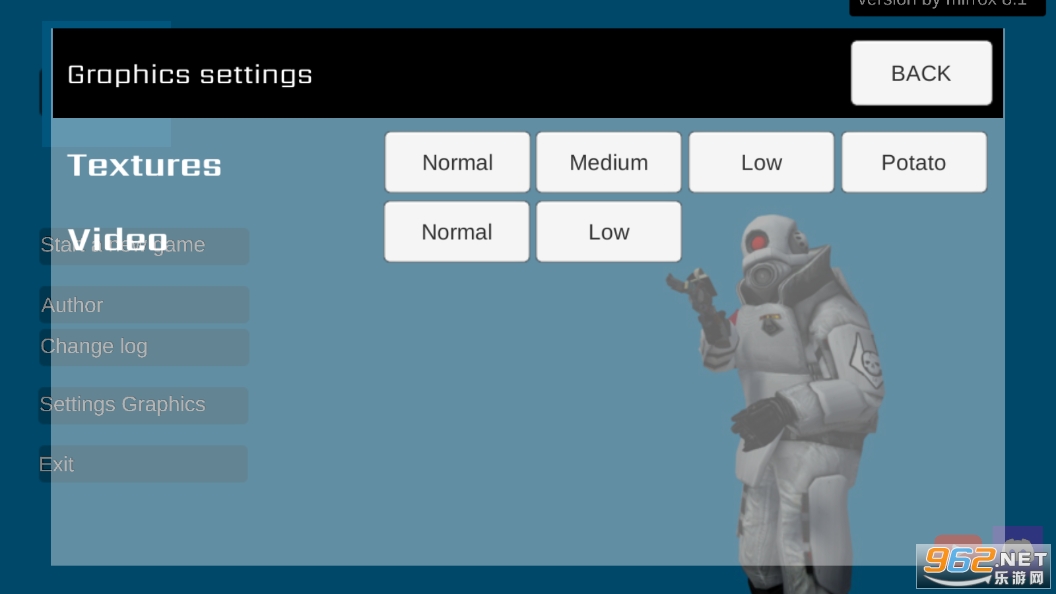Choose Low video quality
Viewport: 1056px width, 594px height.
click(608, 232)
